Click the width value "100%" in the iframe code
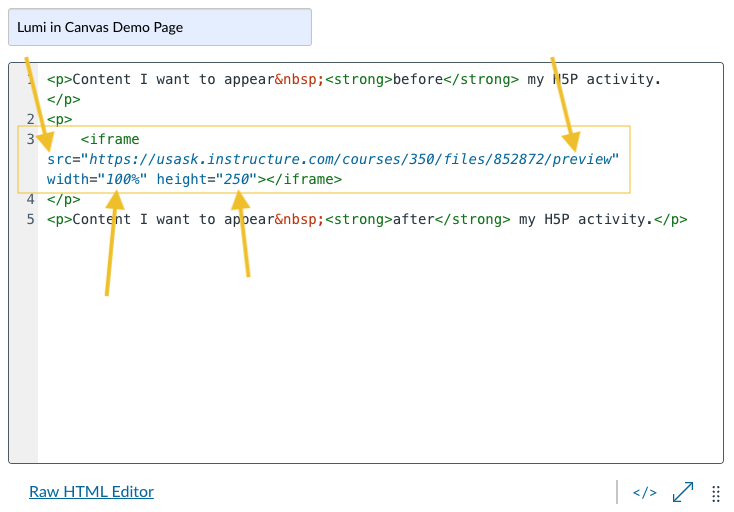Image resolution: width=734 pixels, height=512 pixels. (123, 179)
